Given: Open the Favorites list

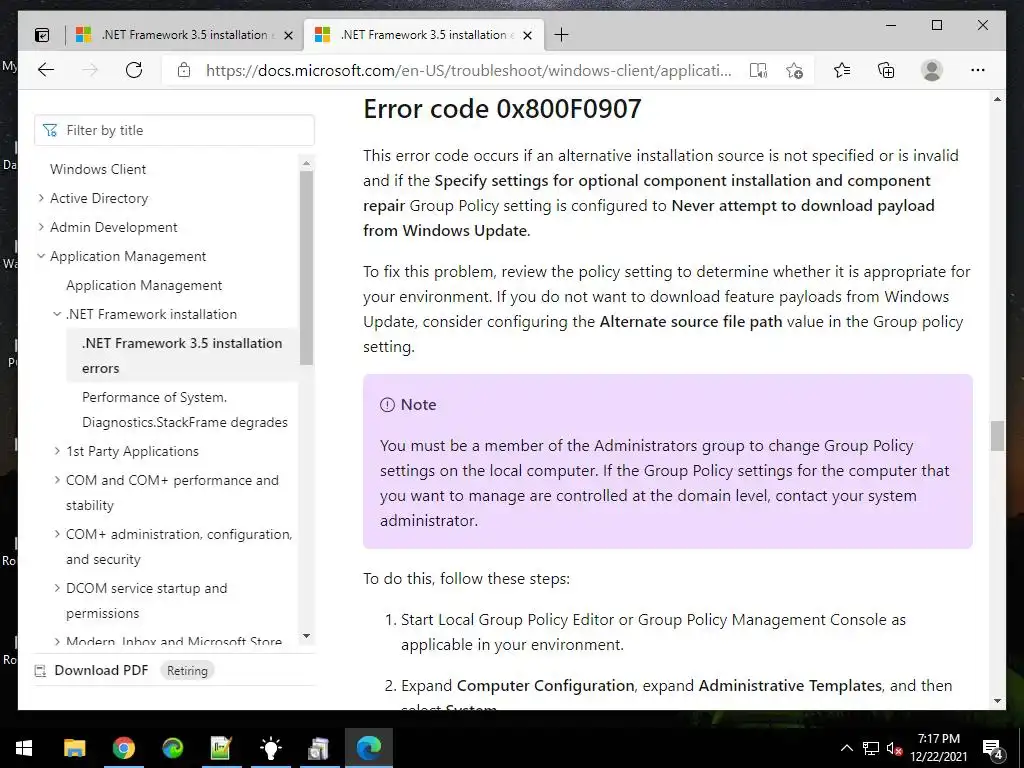Looking at the screenshot, I should [842, 70].
